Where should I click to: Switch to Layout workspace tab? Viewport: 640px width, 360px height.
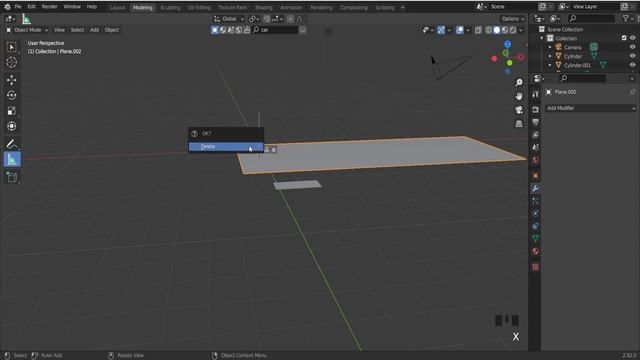click(118, 8)
